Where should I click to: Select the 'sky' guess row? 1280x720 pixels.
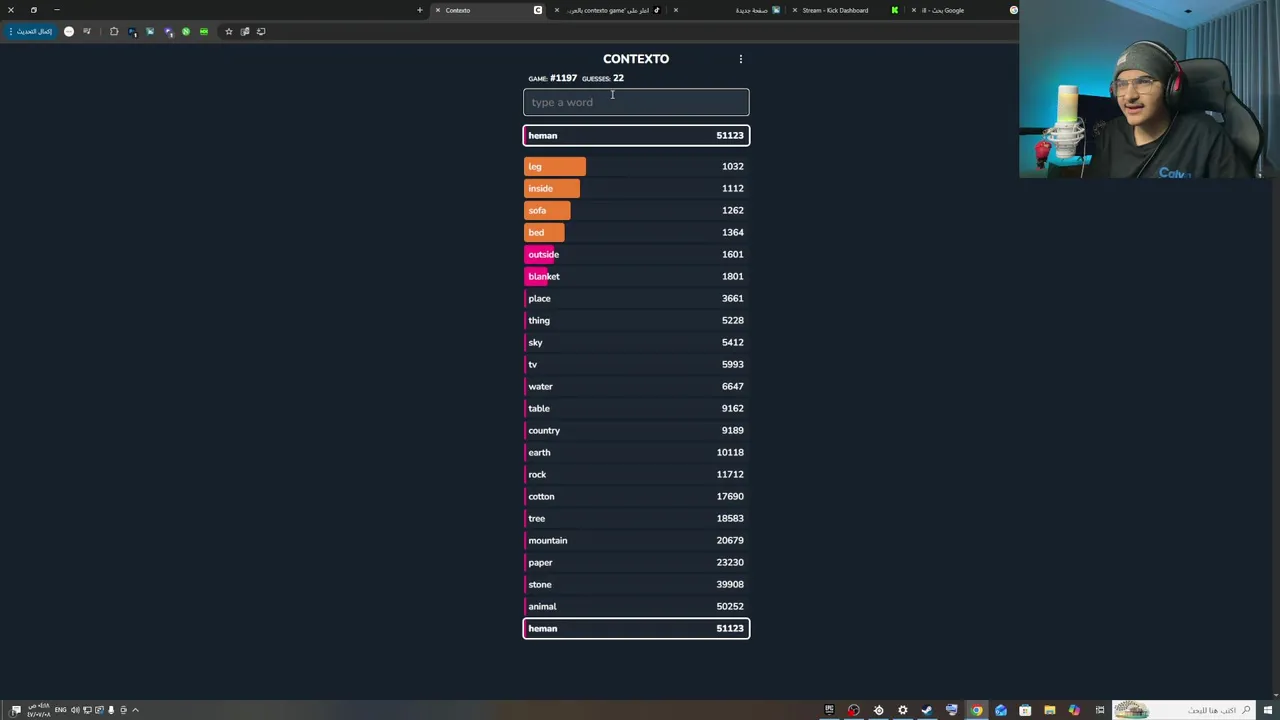[636, 342]
